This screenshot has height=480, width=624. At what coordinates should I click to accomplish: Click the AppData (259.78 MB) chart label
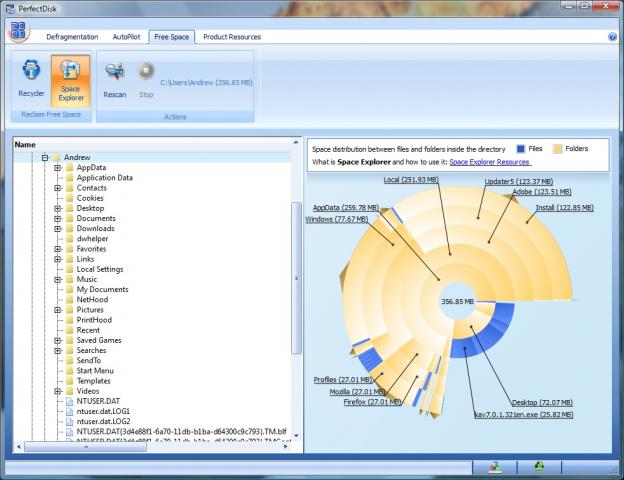click(x=345, y=208)
